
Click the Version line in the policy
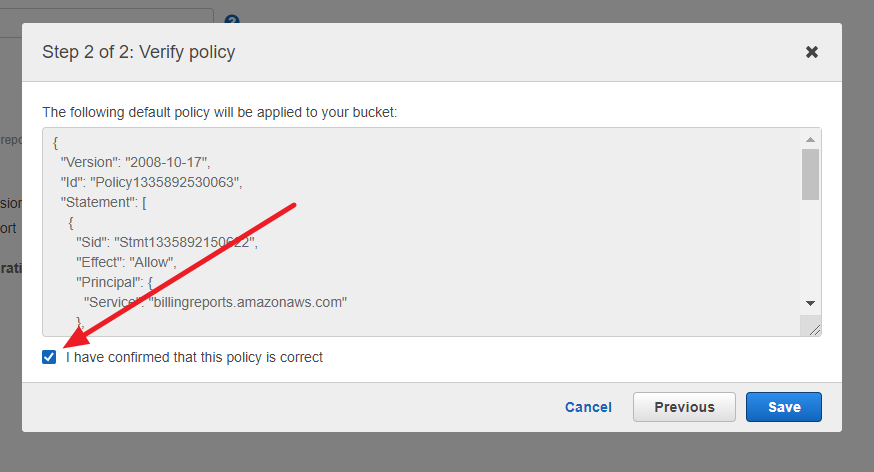(135, 162)
